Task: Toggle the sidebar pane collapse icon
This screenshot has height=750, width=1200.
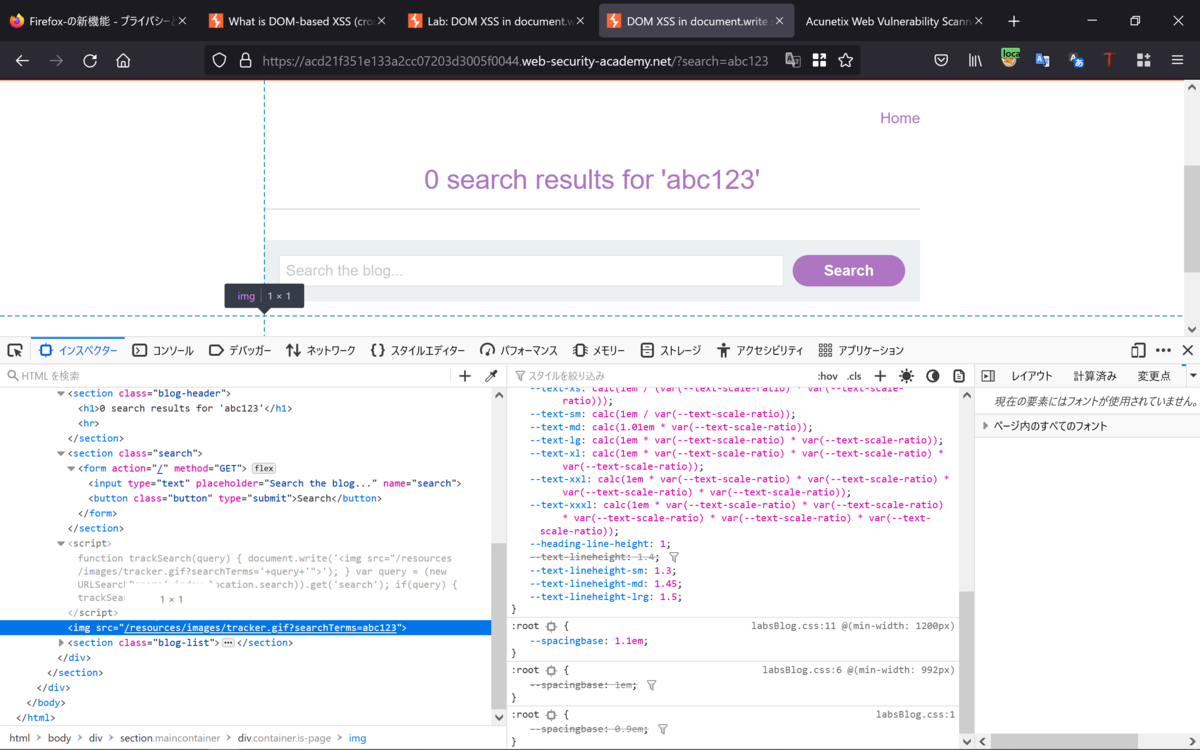Action: (988, 376)
